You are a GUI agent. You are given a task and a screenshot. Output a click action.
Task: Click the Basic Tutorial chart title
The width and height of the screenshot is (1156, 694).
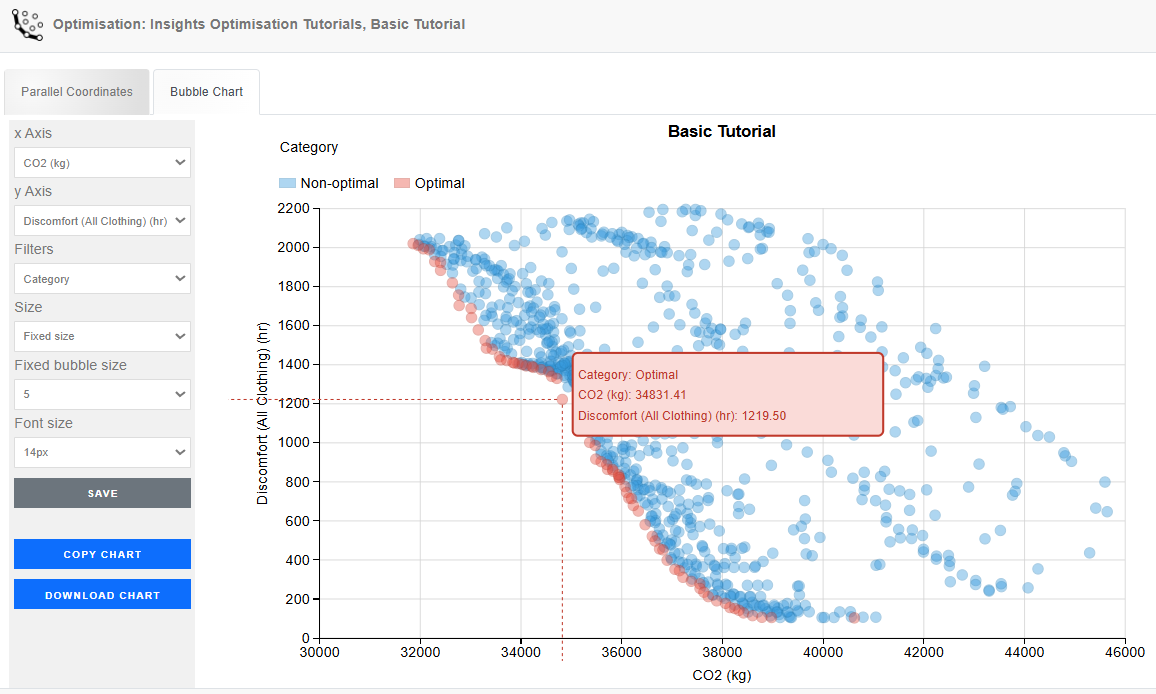[721, 131]
